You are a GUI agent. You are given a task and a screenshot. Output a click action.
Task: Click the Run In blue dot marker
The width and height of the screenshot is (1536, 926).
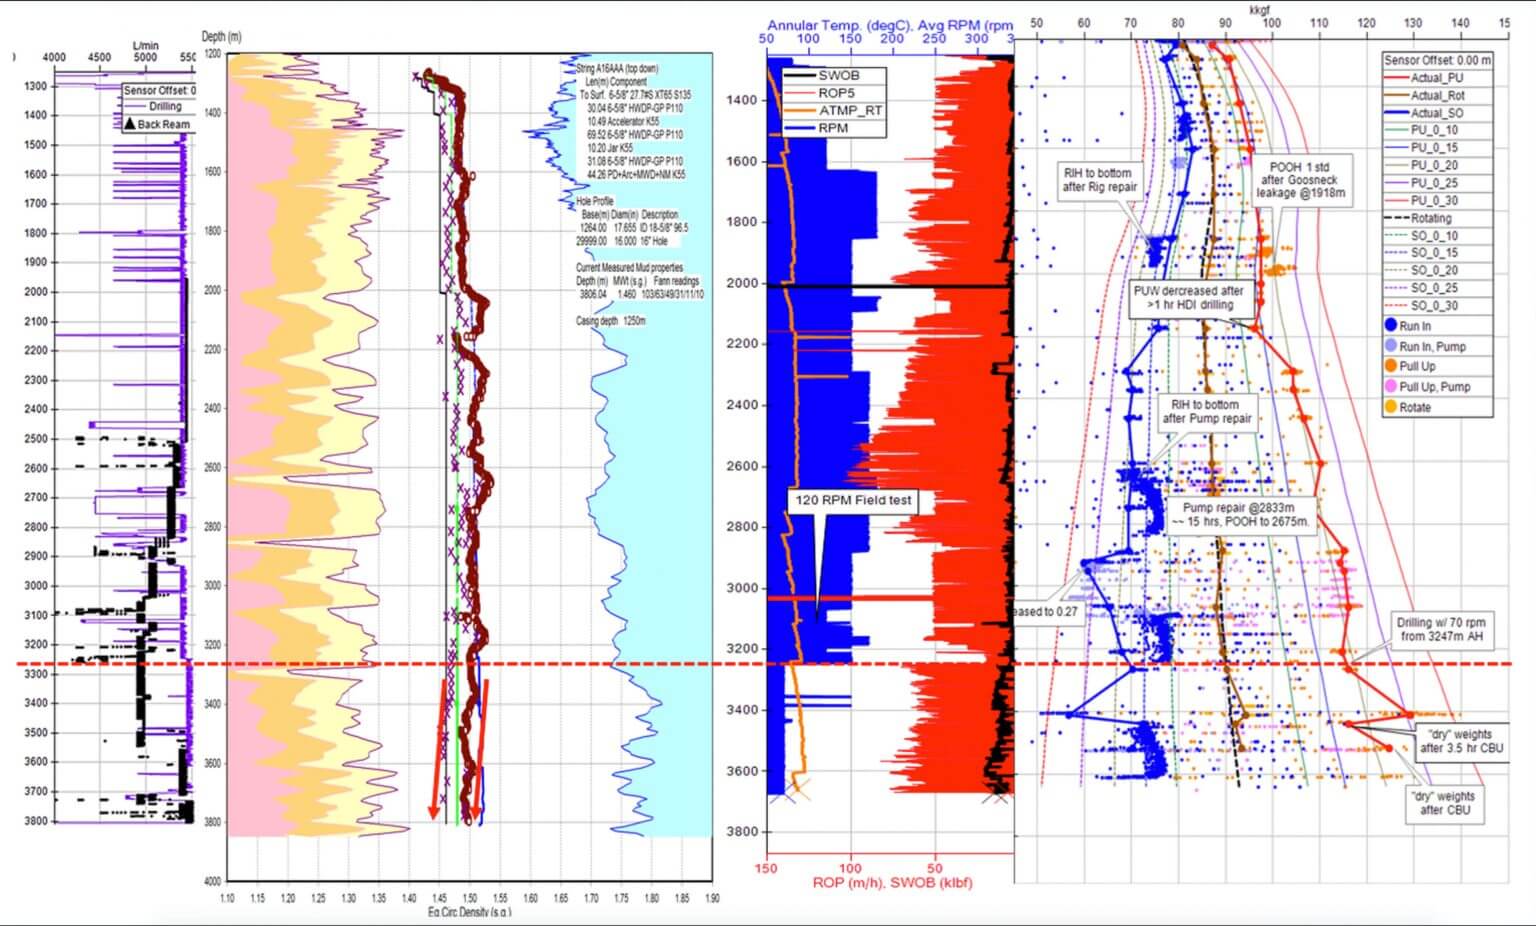pos(1390,326)
